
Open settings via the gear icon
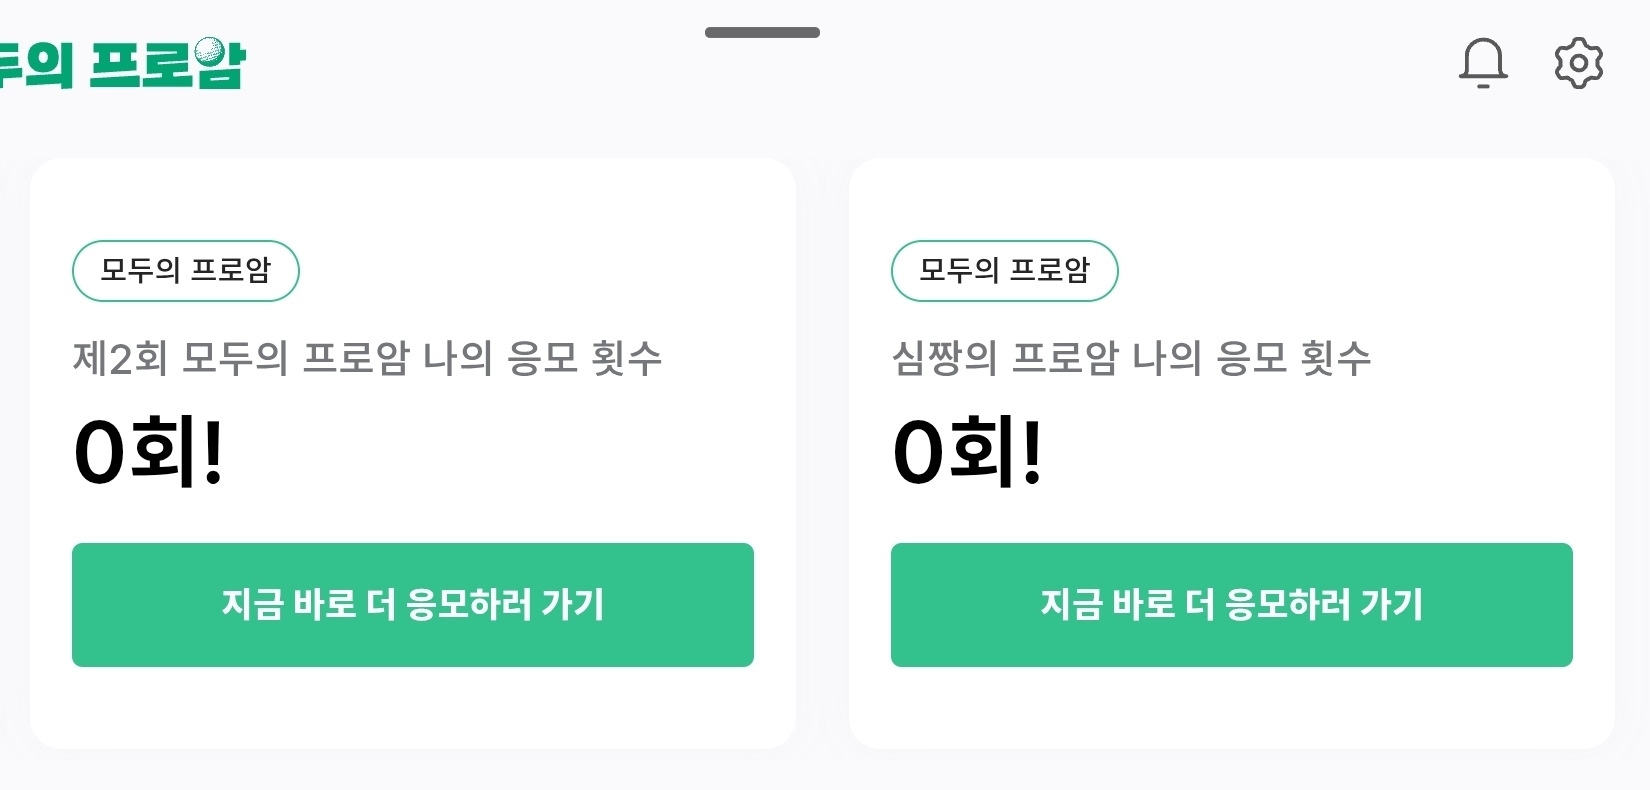pyautogui.click(x=1579, y=64)
